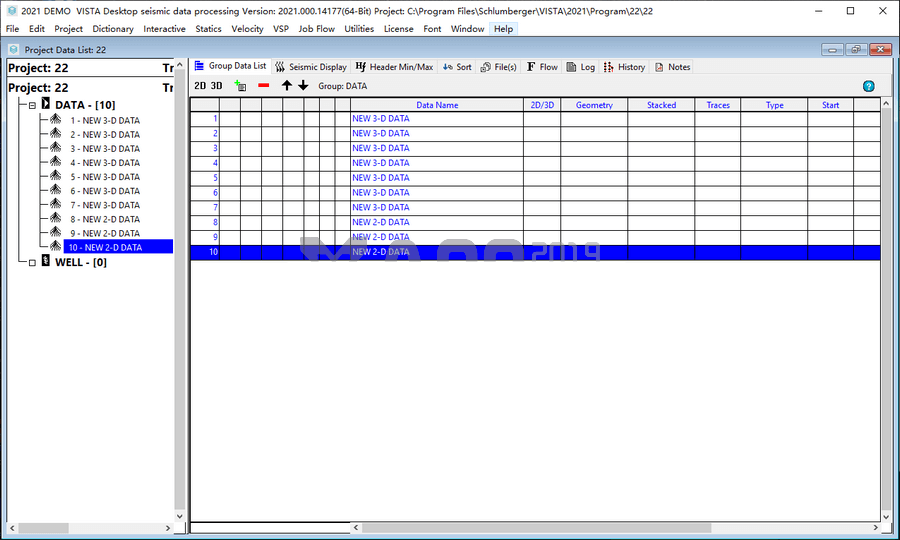The height and width of the screenshot is (540, 900).
Task: Open the Edit menu
Action: coord(37,29)
